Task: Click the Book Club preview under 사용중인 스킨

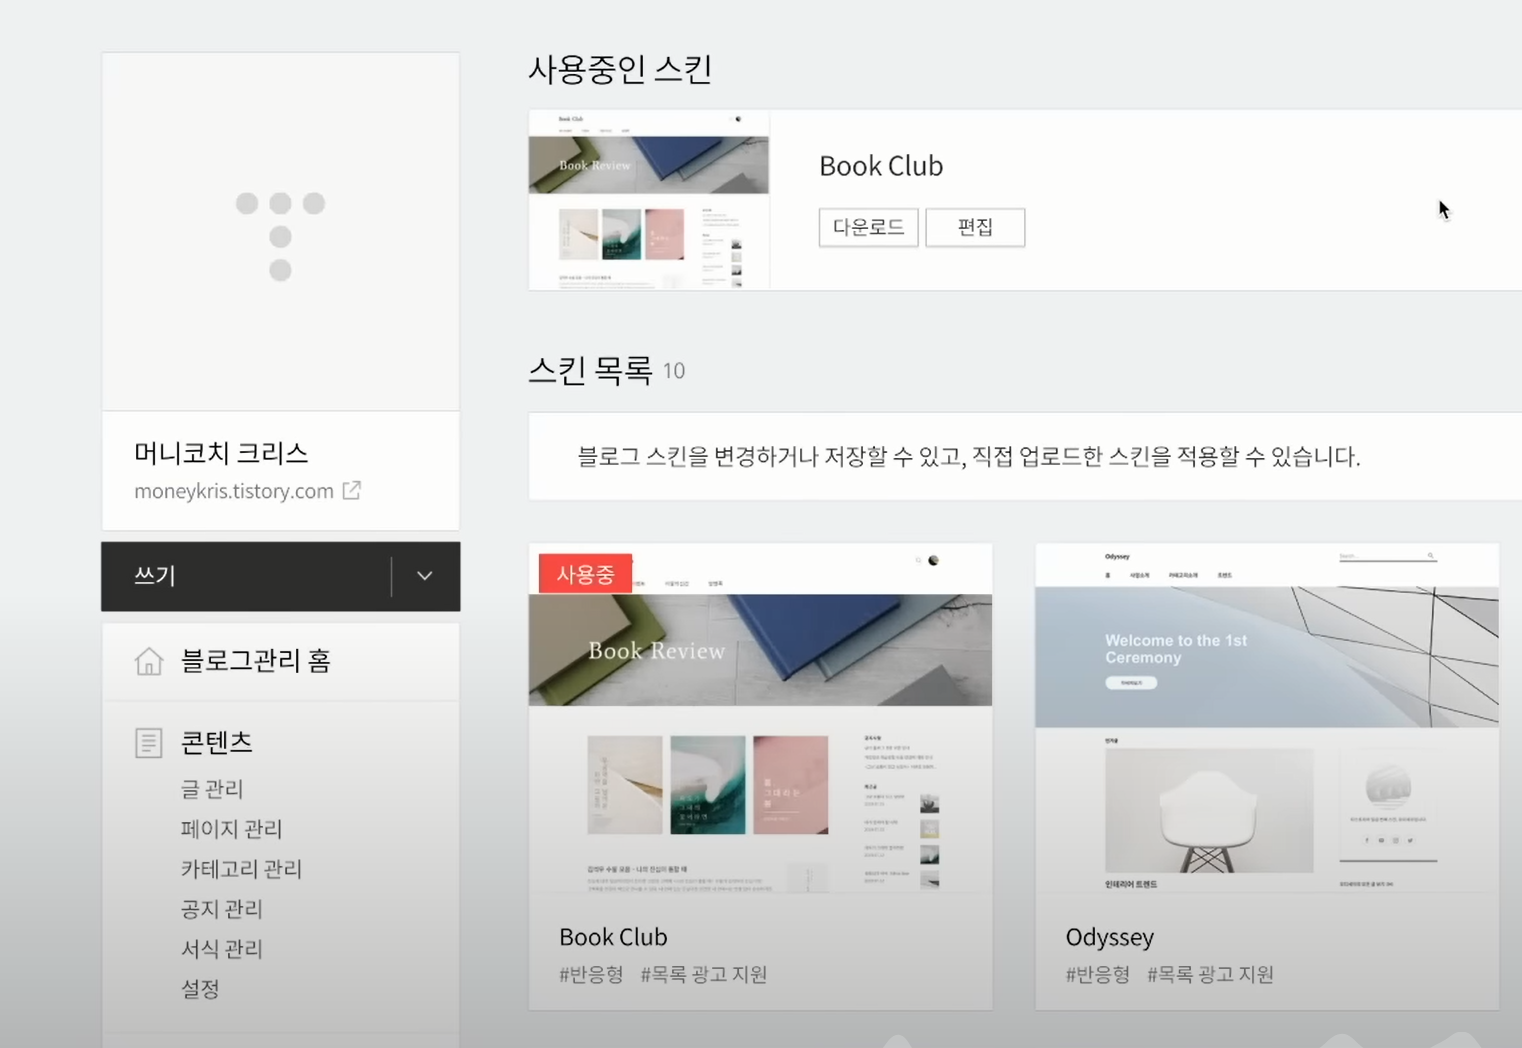Action: tap(649, 199)
